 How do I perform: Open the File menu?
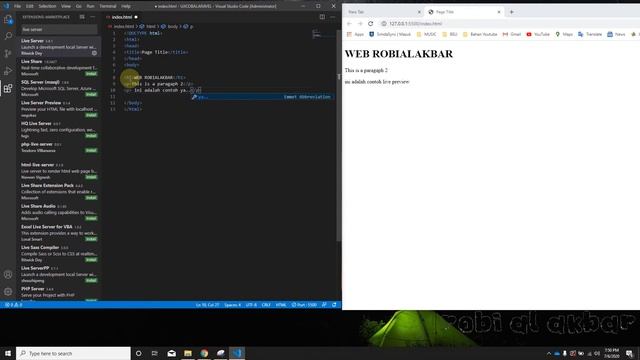click(18, 6)
